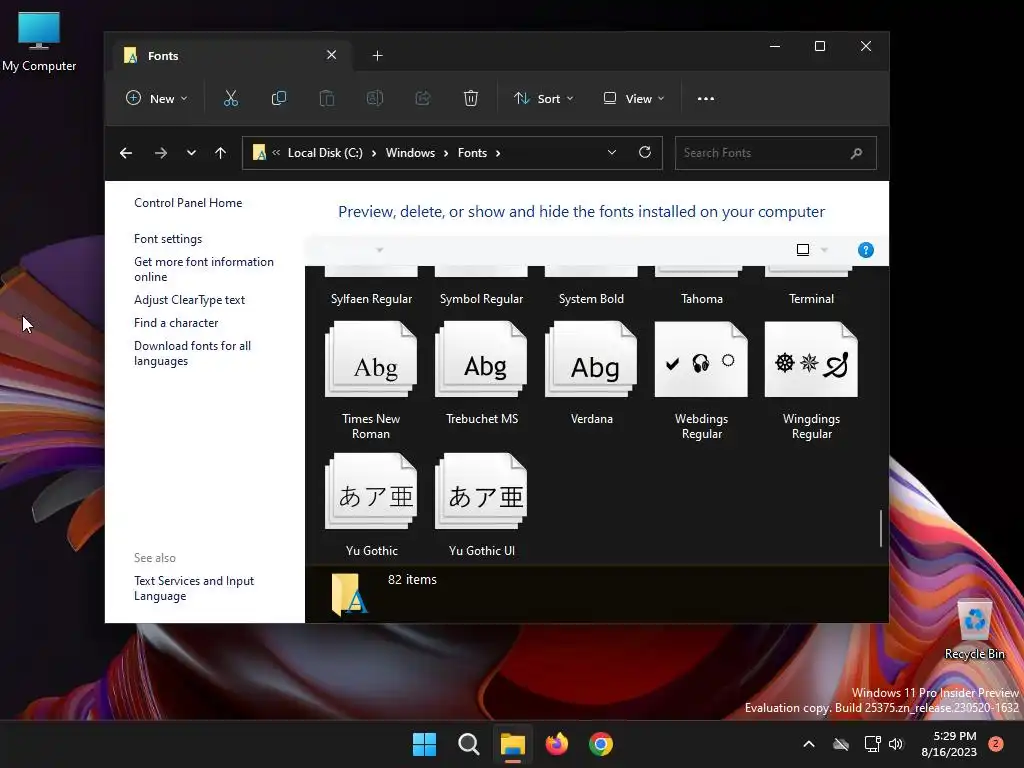Click the vertical scrollbar thumb in font list
Screen dimensions: 1024x768
point(880,528)
